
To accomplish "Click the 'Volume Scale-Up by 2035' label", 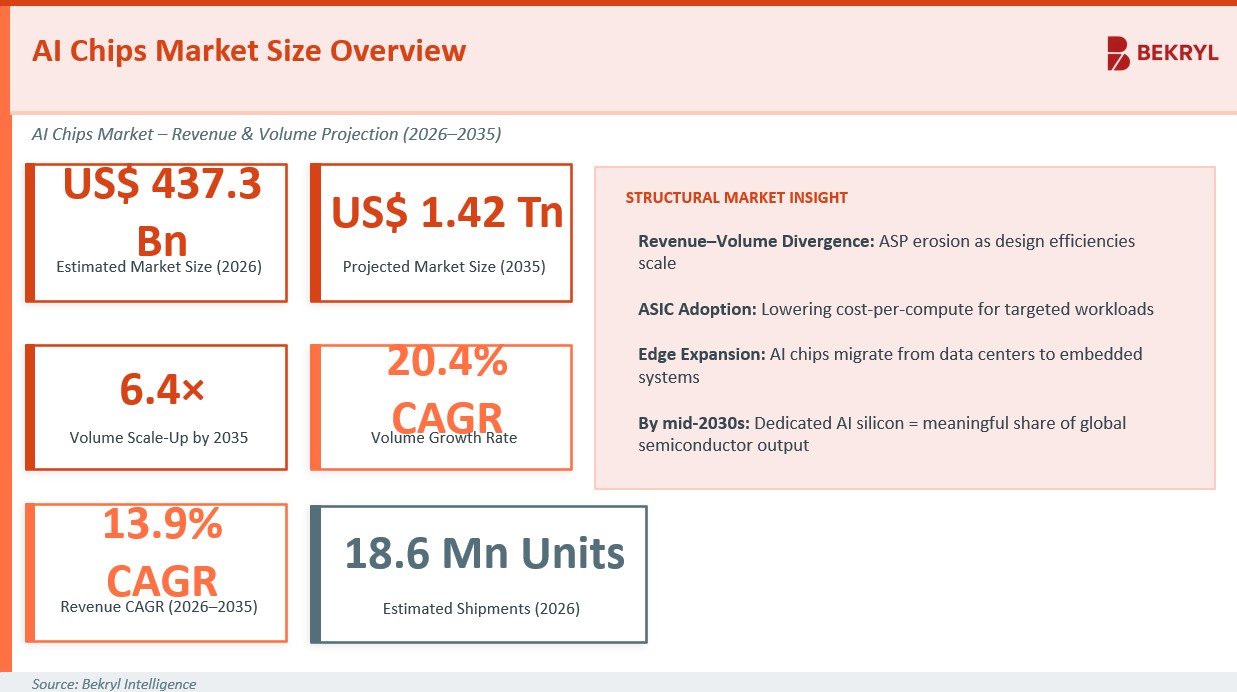I will 159,437.
